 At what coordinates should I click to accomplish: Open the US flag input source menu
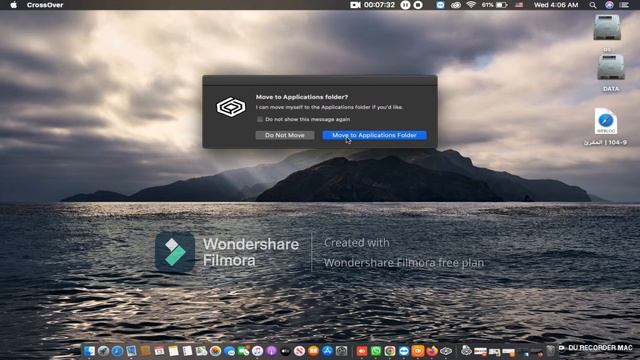click(519, 5)
